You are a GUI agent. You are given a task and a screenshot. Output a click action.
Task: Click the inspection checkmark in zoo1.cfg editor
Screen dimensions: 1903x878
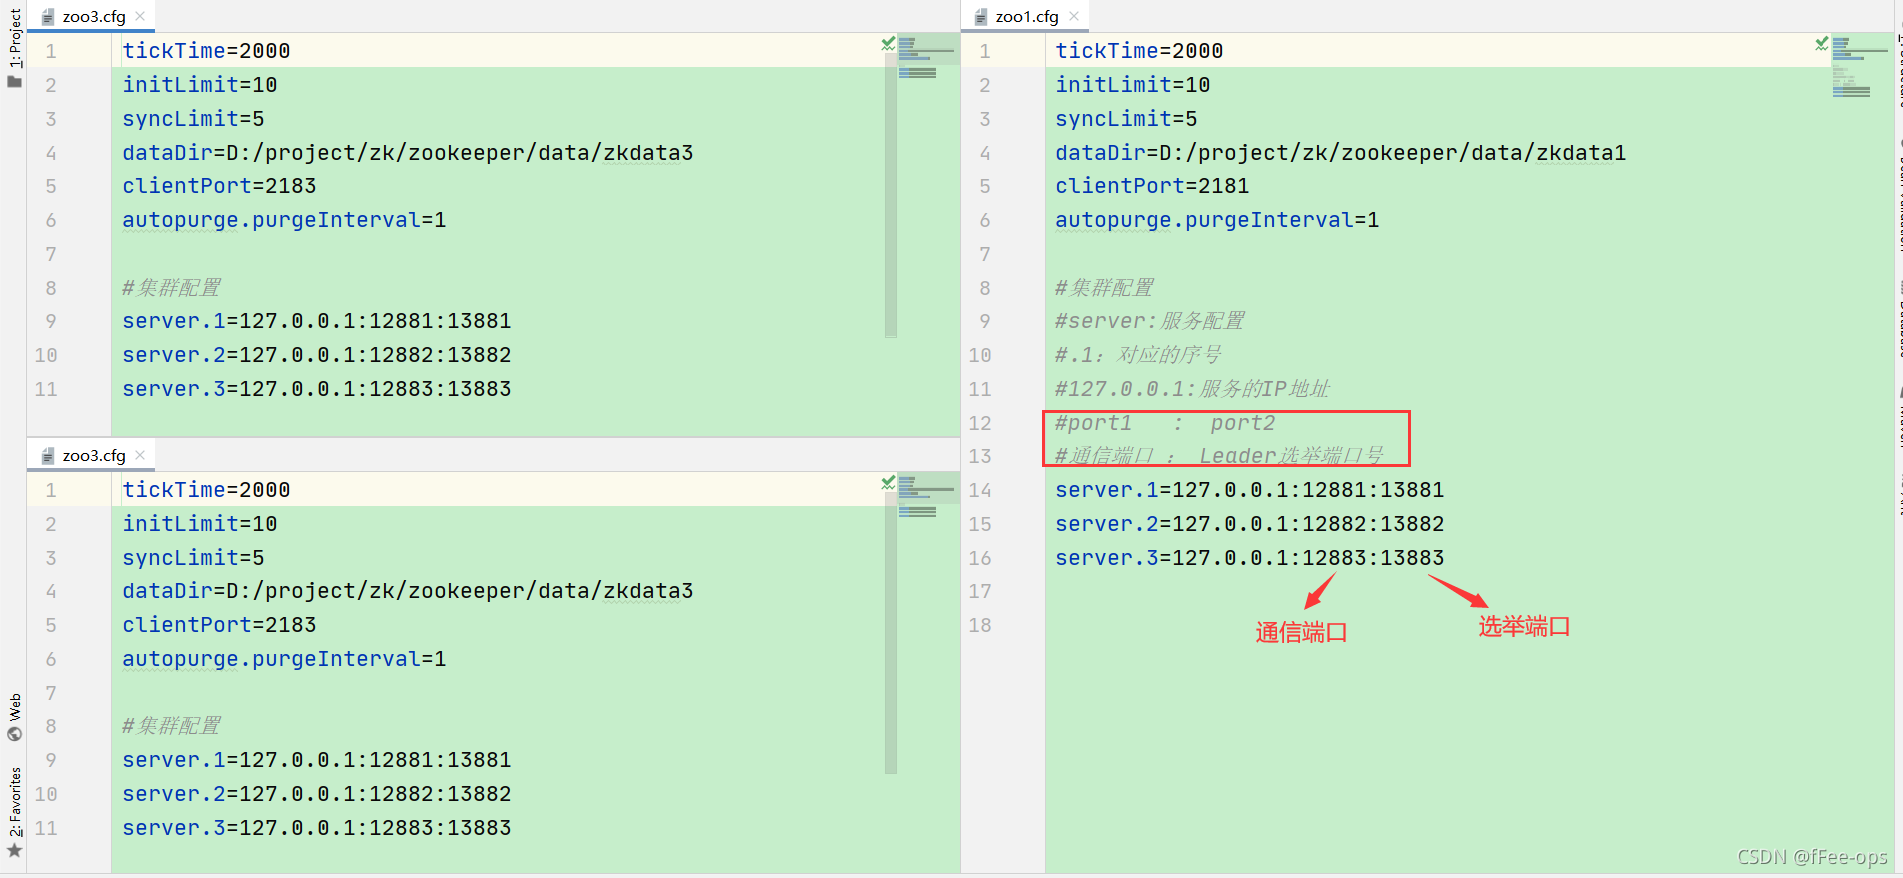[x=1821, y=44]
